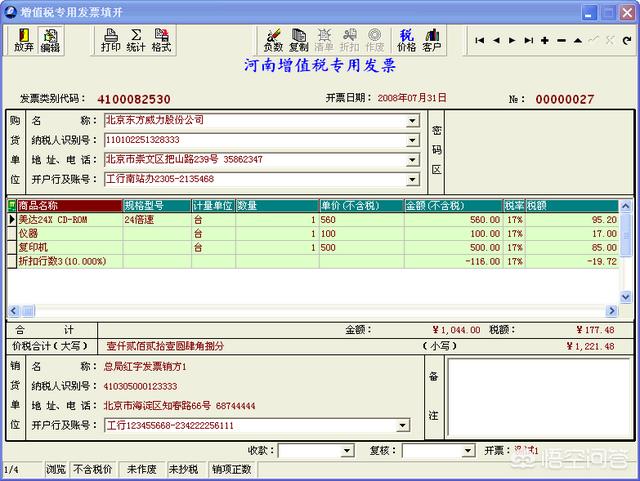Click the 负数 (negative invoice) icon
640x481 pixels.
pos(273,40)
